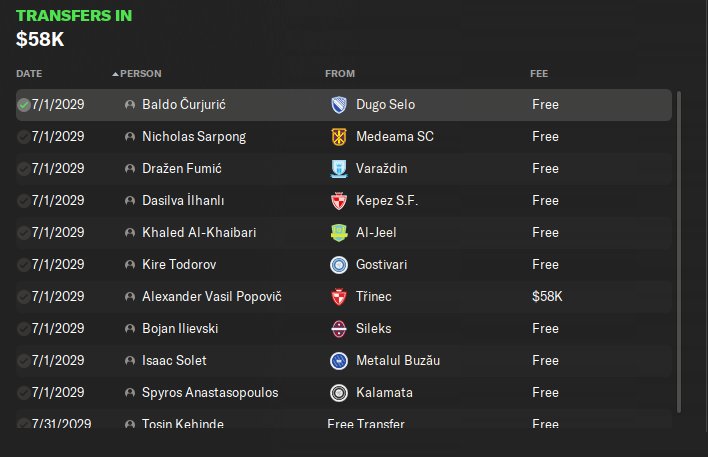The width and height of the screenshot is (708, 457).
Task: Sort transfers by the FEE column
Action: coord(539,74)
